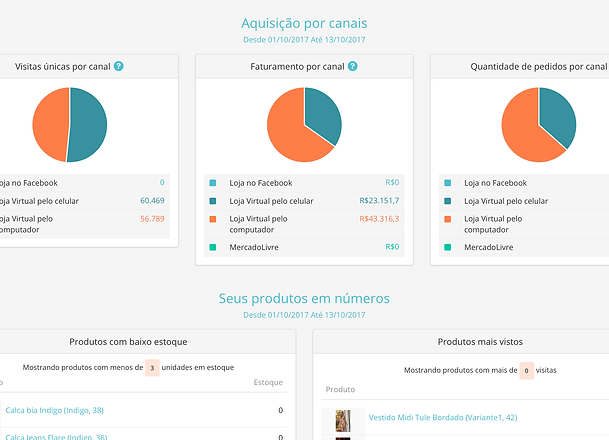
Task: Click the Produtos mais vistos panel title
Action: click(480, 342)
